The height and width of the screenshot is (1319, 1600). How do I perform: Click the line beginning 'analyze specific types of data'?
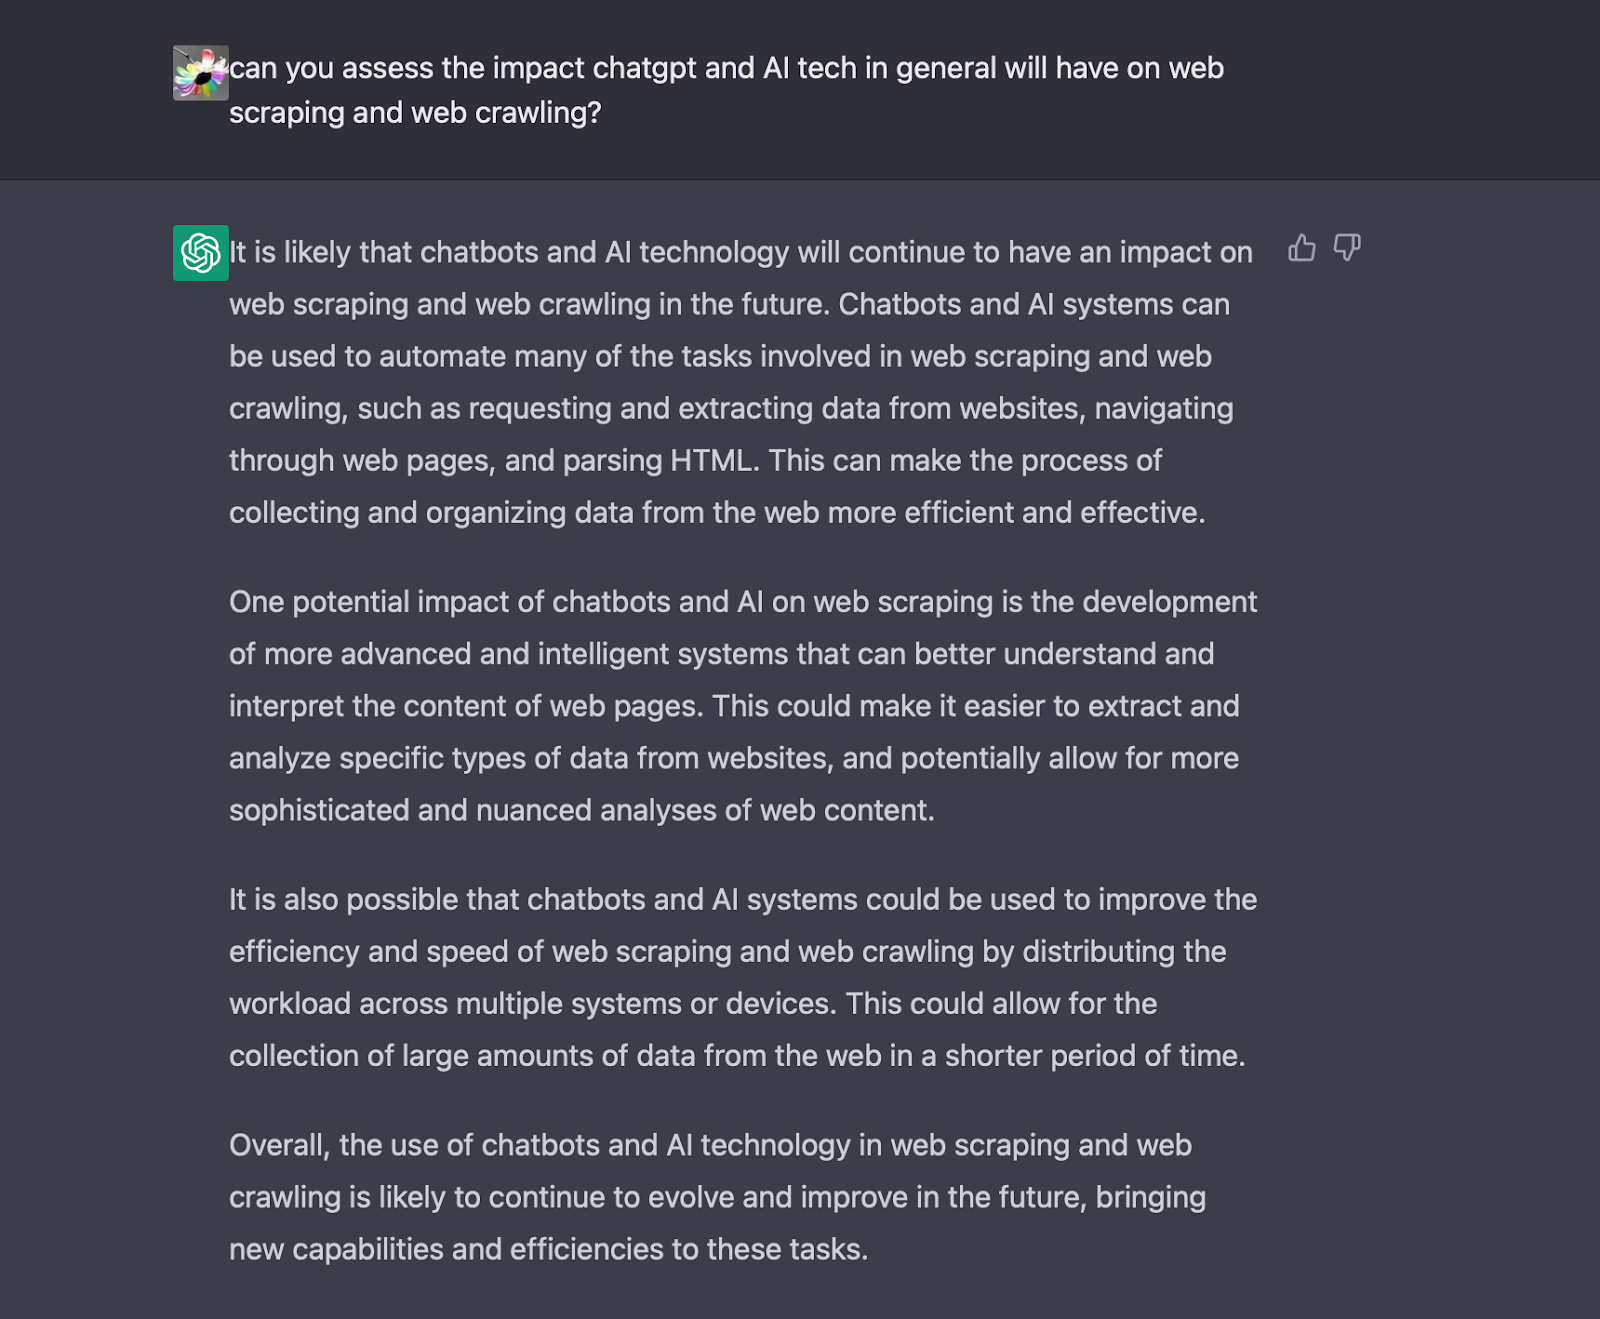tap(734, 758)
